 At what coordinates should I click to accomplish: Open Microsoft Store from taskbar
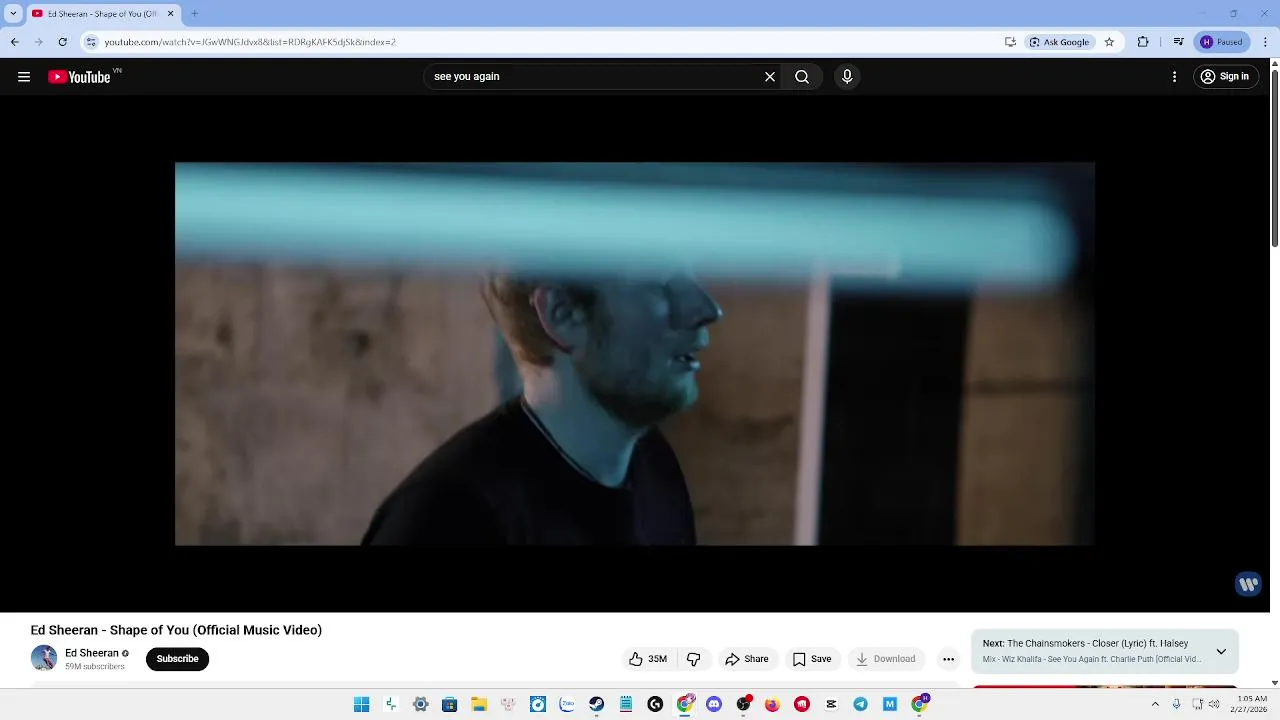click(450, 704)
